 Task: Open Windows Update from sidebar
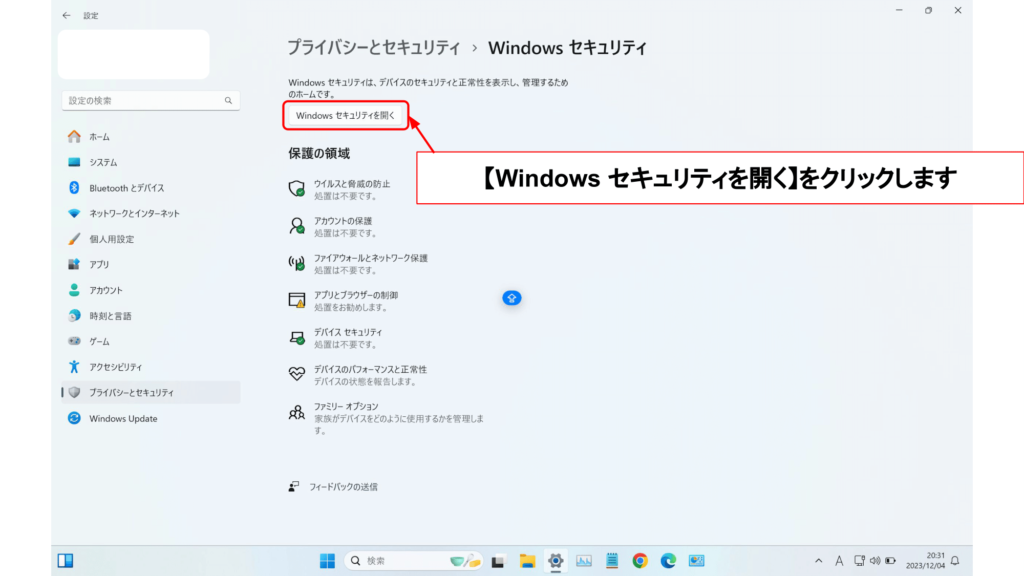click(123, 419)
